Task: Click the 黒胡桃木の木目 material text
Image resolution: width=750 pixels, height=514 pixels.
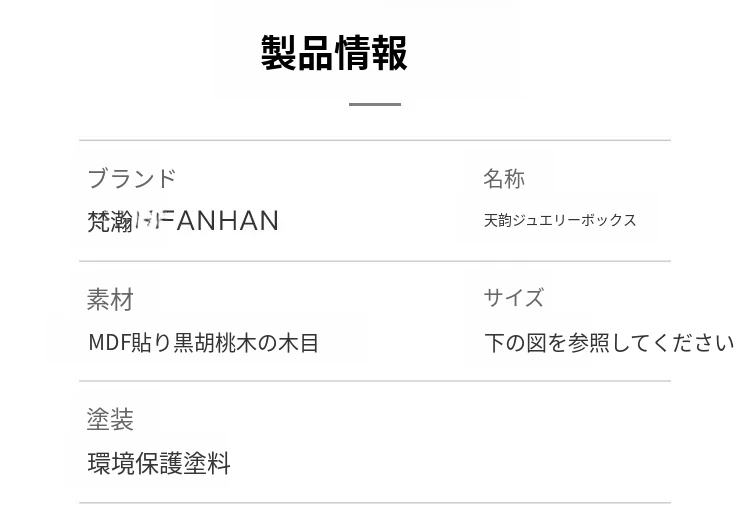Action: pos(246,343)
